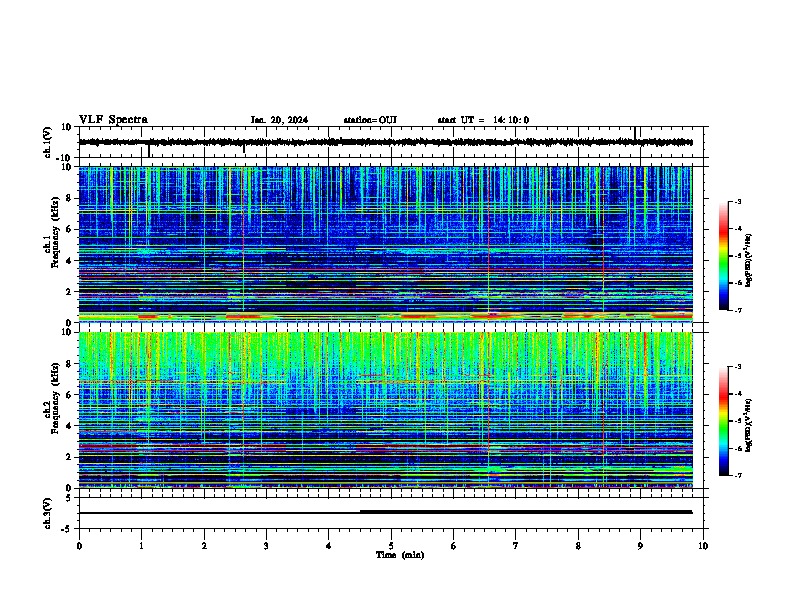Click time axis tick label '5'
The image size is (792, 612).
[x=391, y=546]
